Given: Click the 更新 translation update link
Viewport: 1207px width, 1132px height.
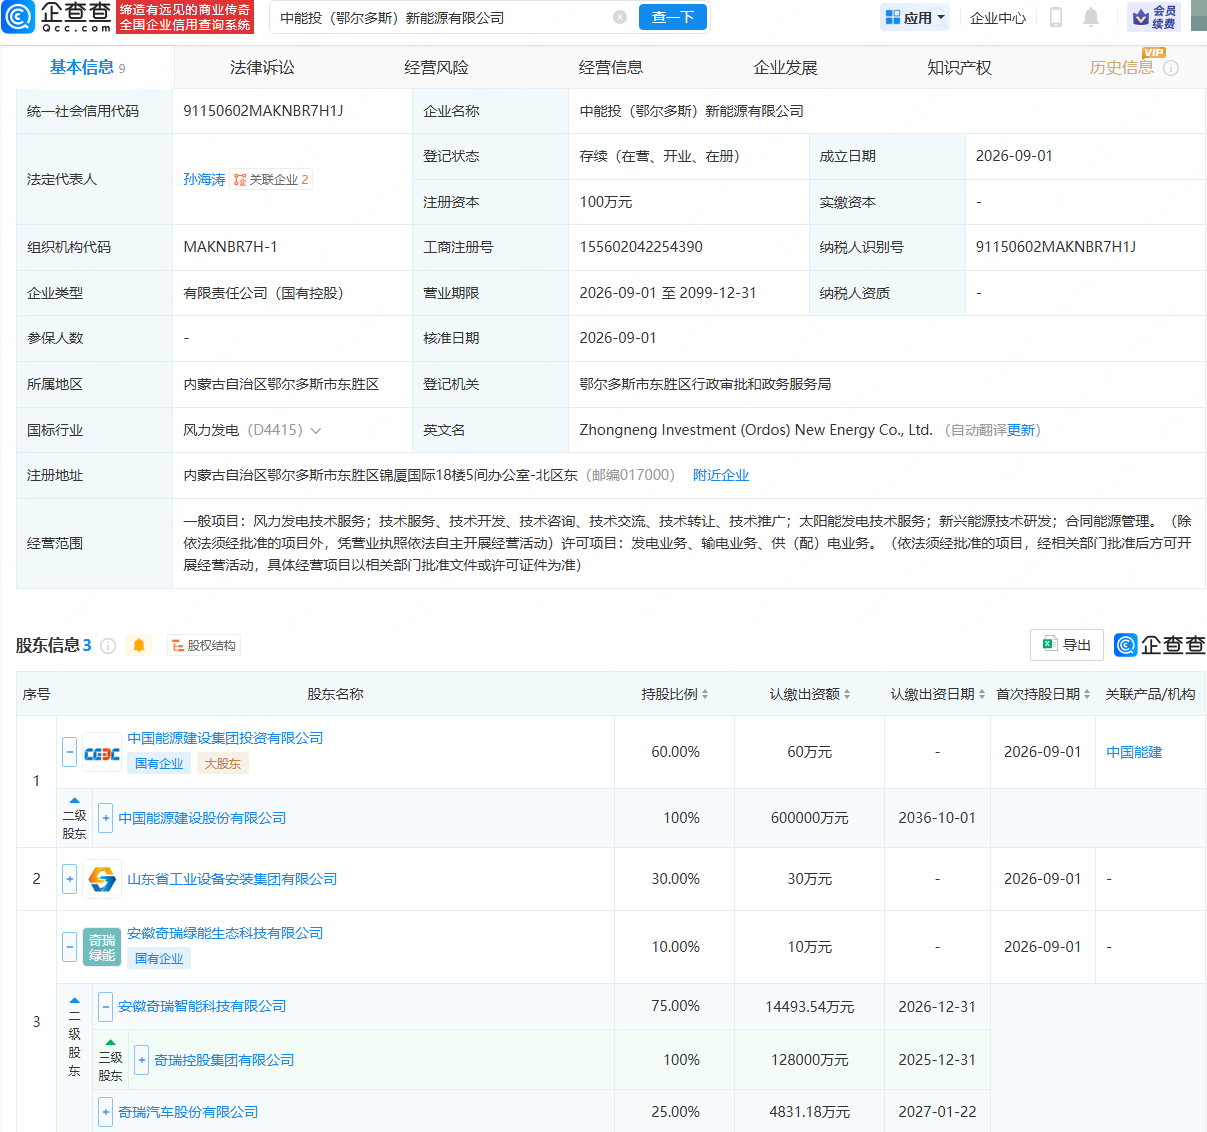Looking at the screenshot, I should coord(1021,431).
